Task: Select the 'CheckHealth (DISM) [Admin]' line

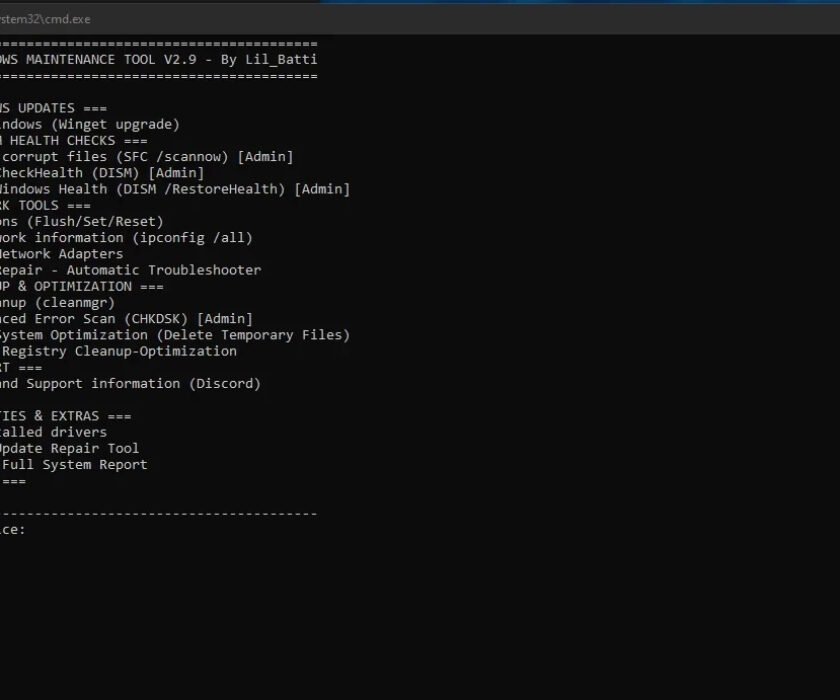Action: click(x=102, y=173)
